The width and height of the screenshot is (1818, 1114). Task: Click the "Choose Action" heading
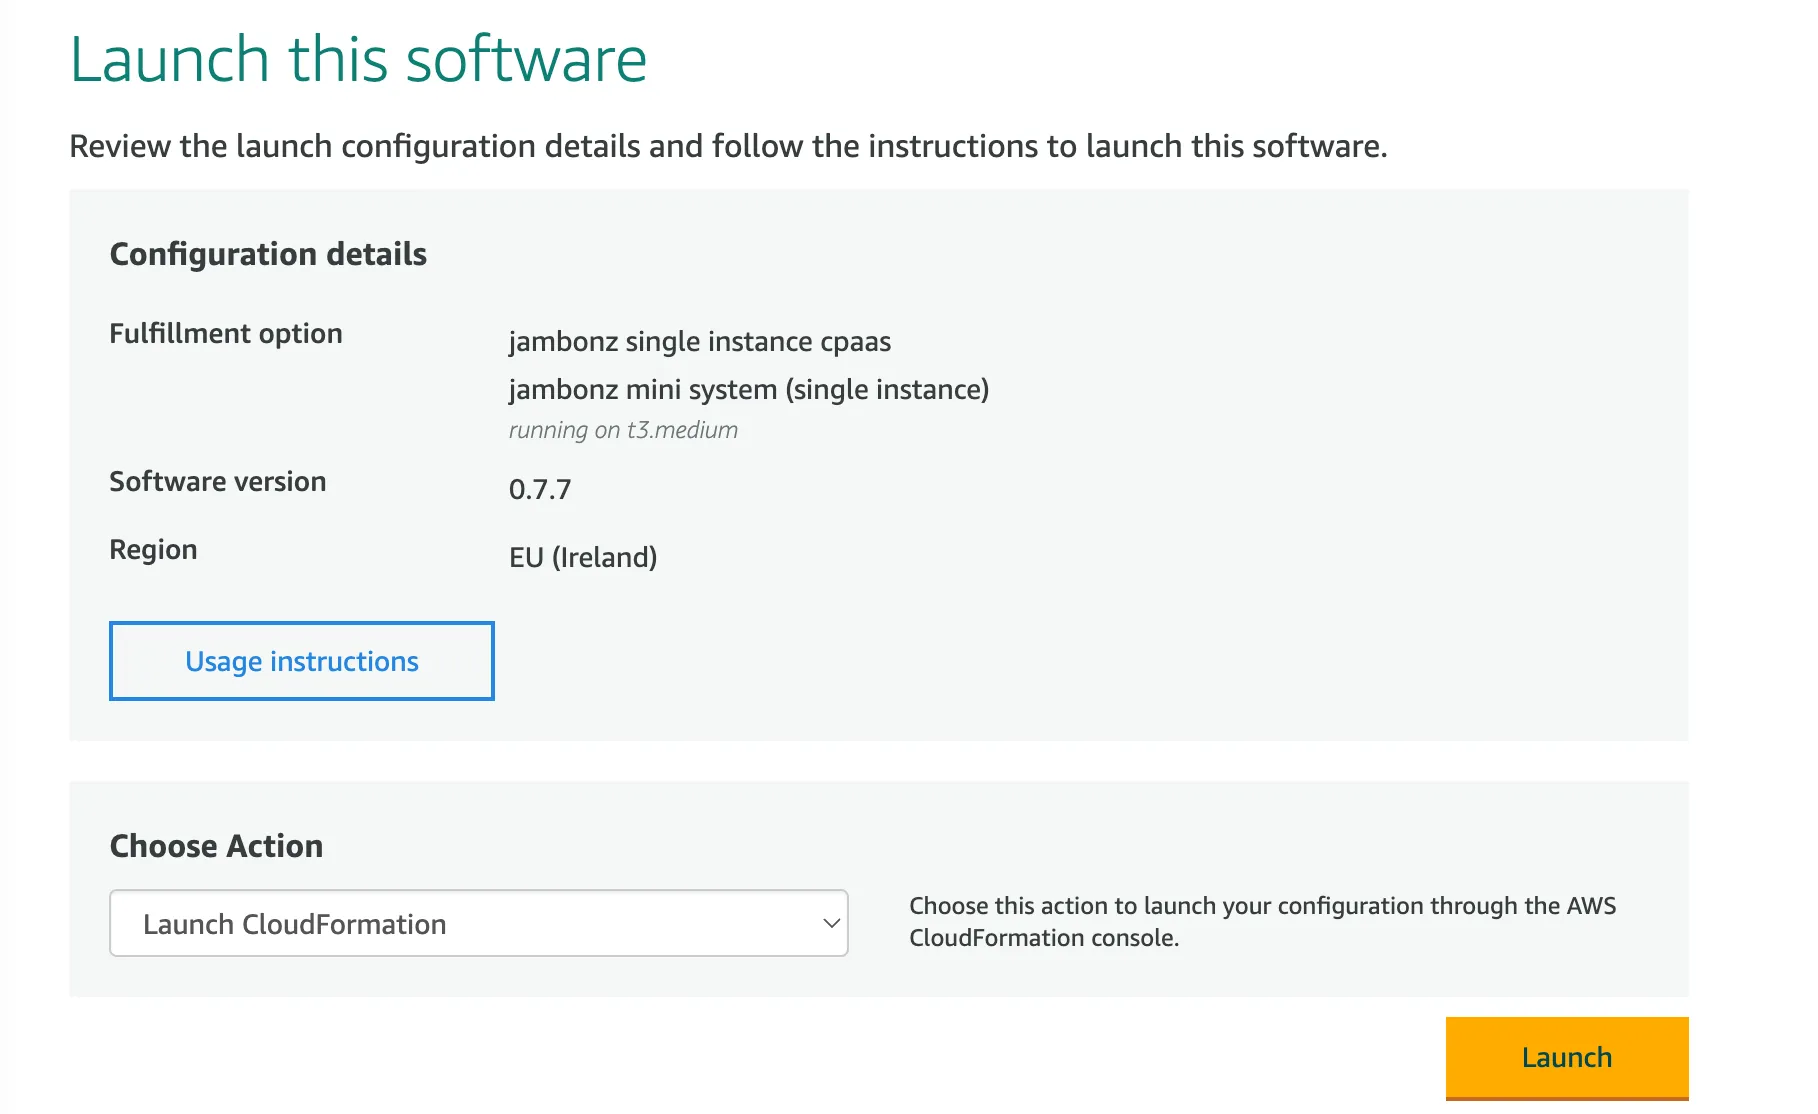click(216, 846)
